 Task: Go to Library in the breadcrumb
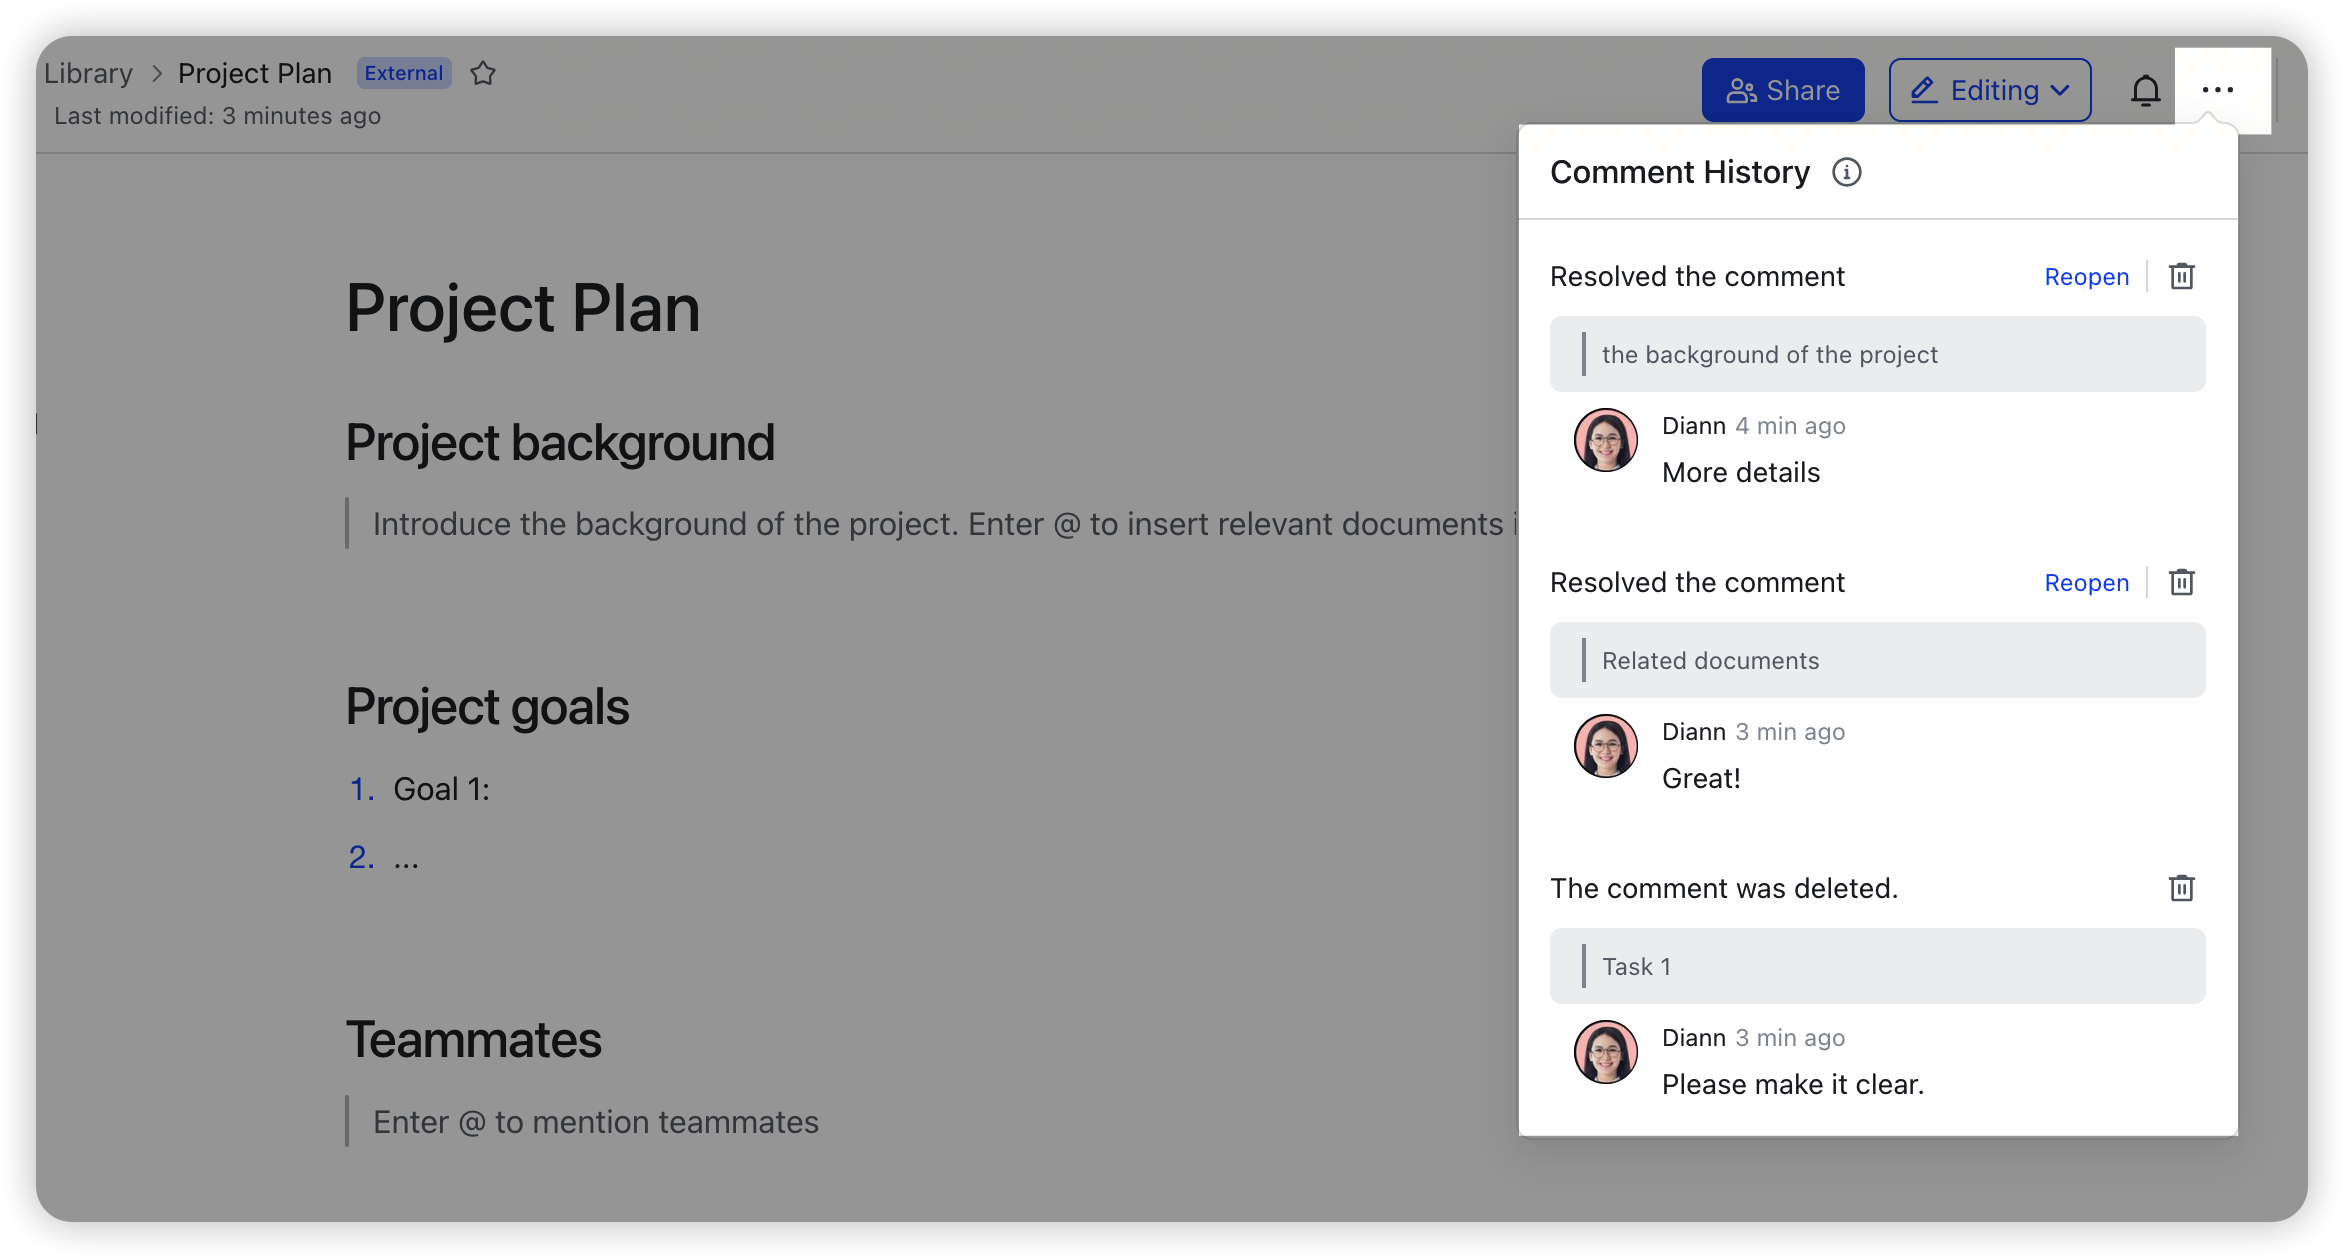pos(88,73)
